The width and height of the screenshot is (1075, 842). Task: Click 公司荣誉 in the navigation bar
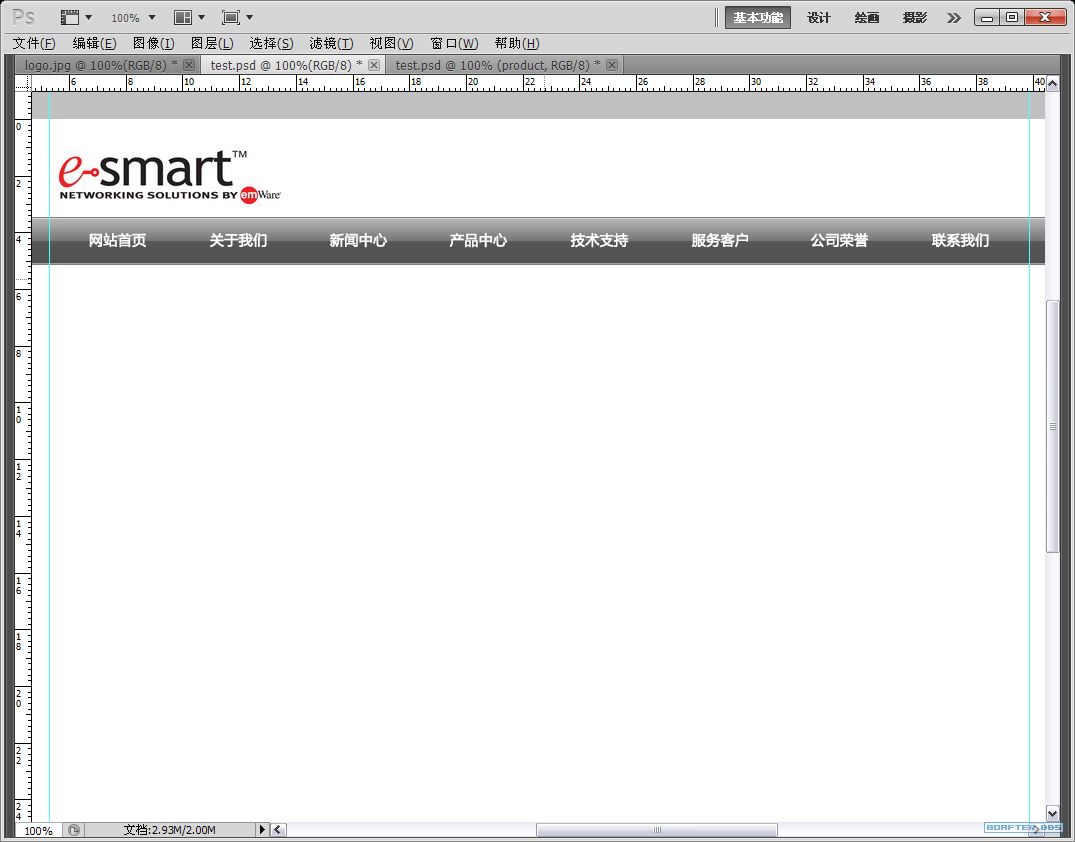[839, 241]
